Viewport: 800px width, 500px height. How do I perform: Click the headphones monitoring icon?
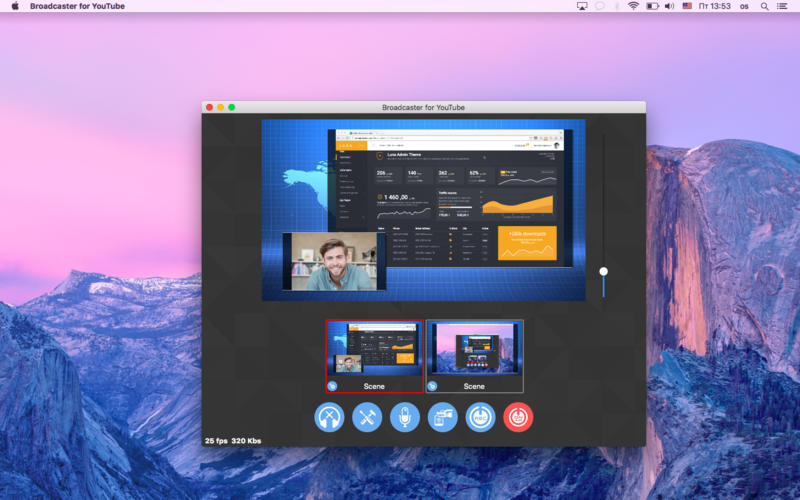pyautogui.click(x=329, y=417)
